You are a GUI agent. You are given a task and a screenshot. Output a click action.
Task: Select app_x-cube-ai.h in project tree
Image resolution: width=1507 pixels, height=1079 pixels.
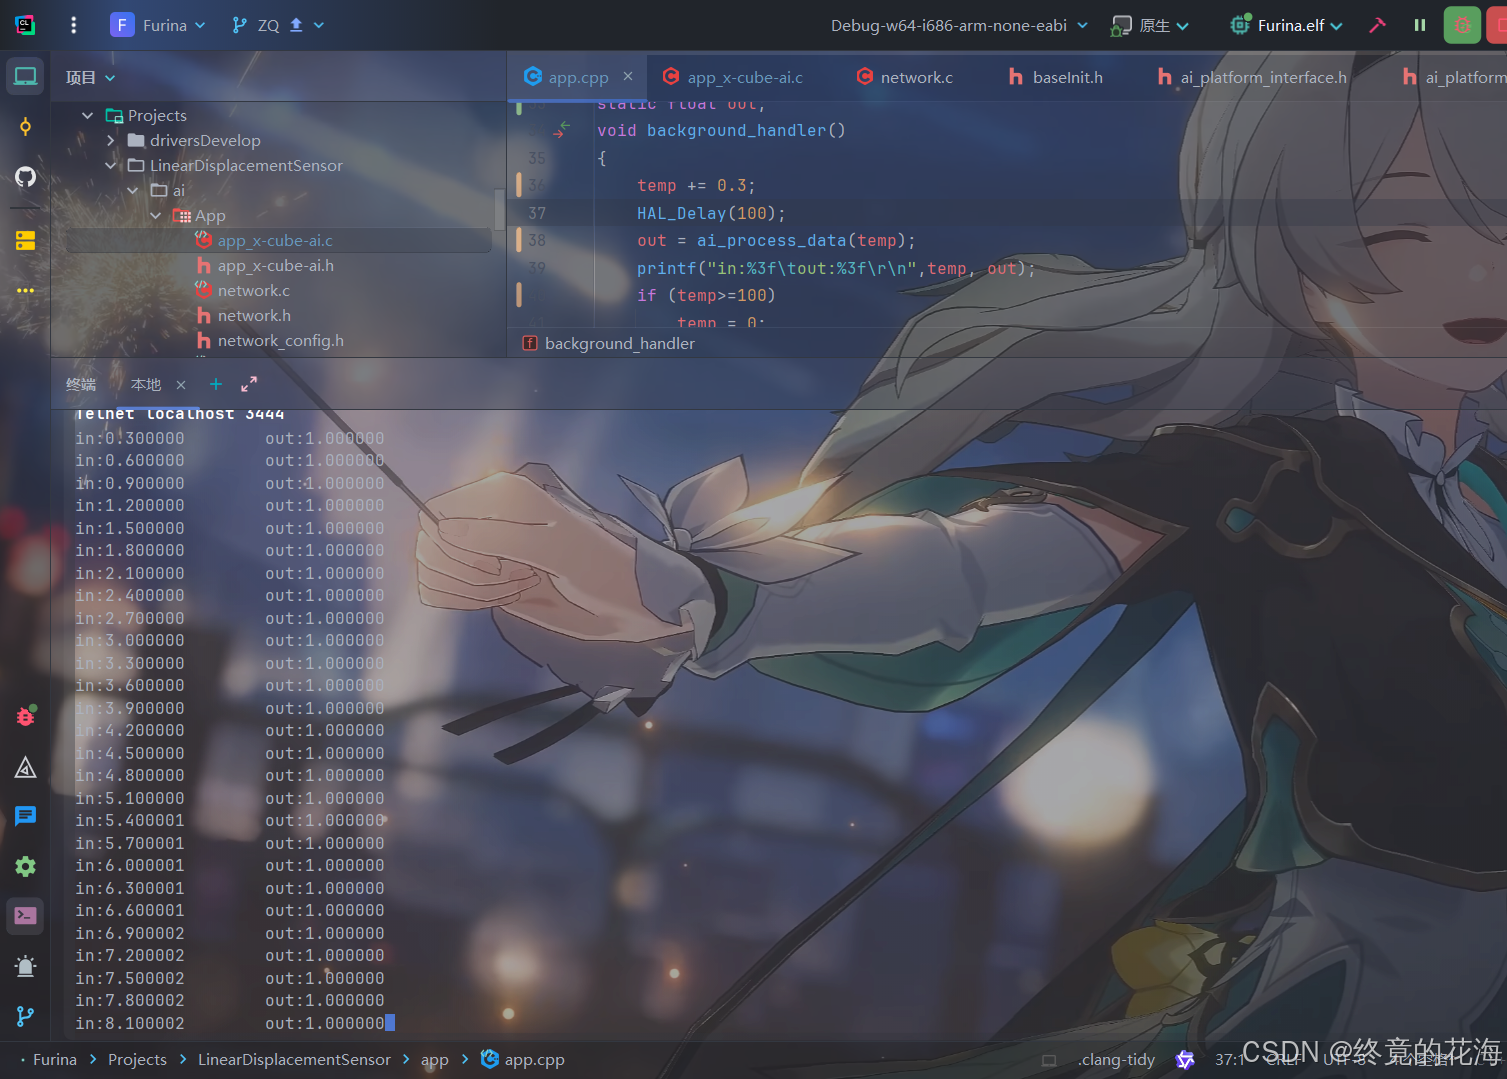(275, 266)
